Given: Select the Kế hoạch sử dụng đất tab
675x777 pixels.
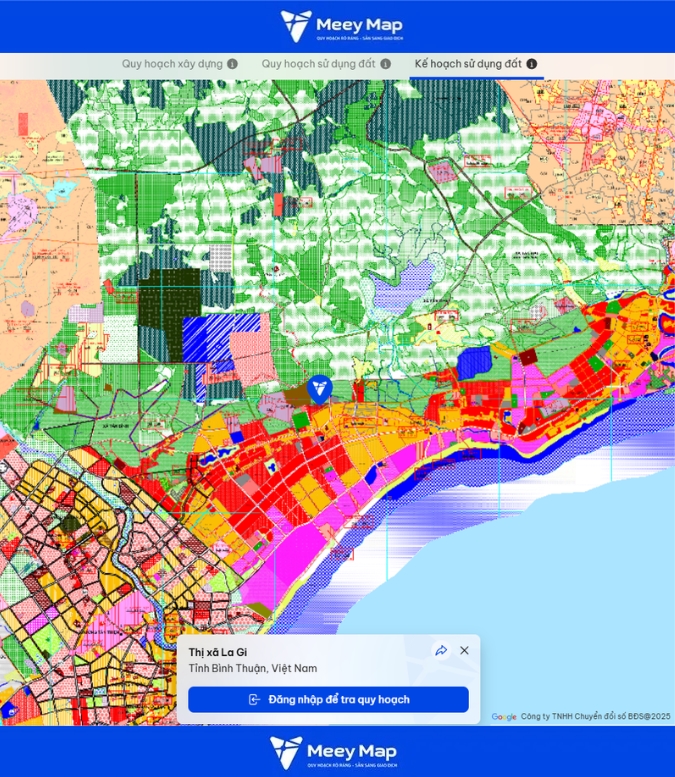Looking at the screenshot, I should 468,64.
